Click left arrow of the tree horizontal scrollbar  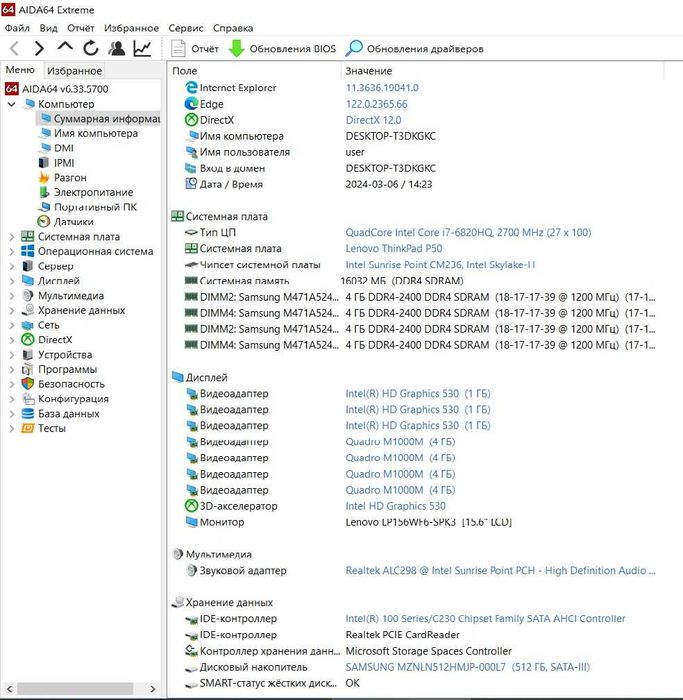(x=10, y=688)
